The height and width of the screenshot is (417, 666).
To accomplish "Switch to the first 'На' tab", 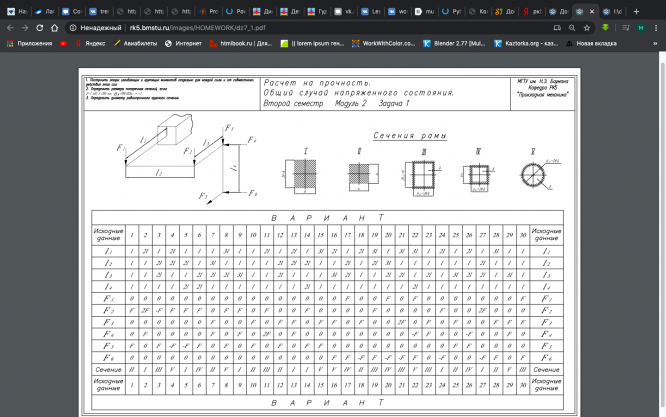I will tap(17, 11).
